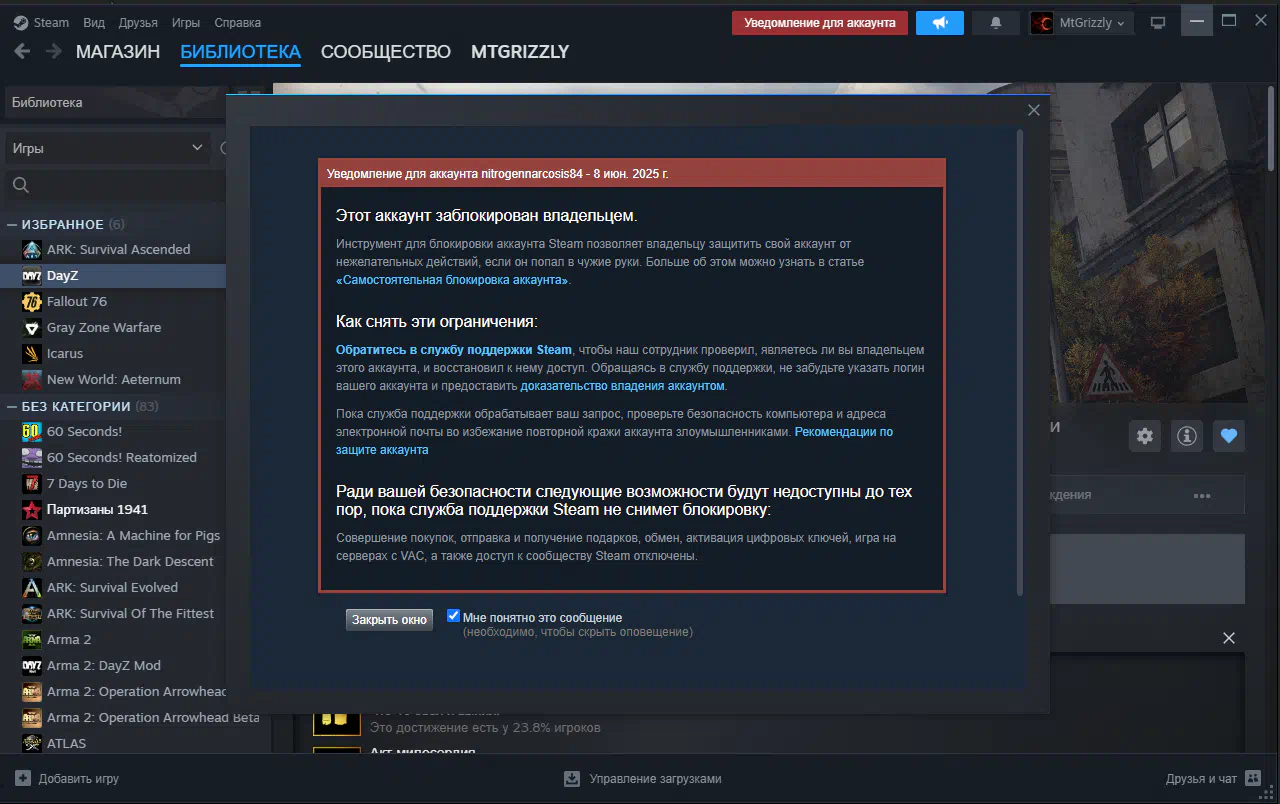Click the Big Picture monitor icon
Viewport: 1280px width, 804px height.
[1158, 22]
